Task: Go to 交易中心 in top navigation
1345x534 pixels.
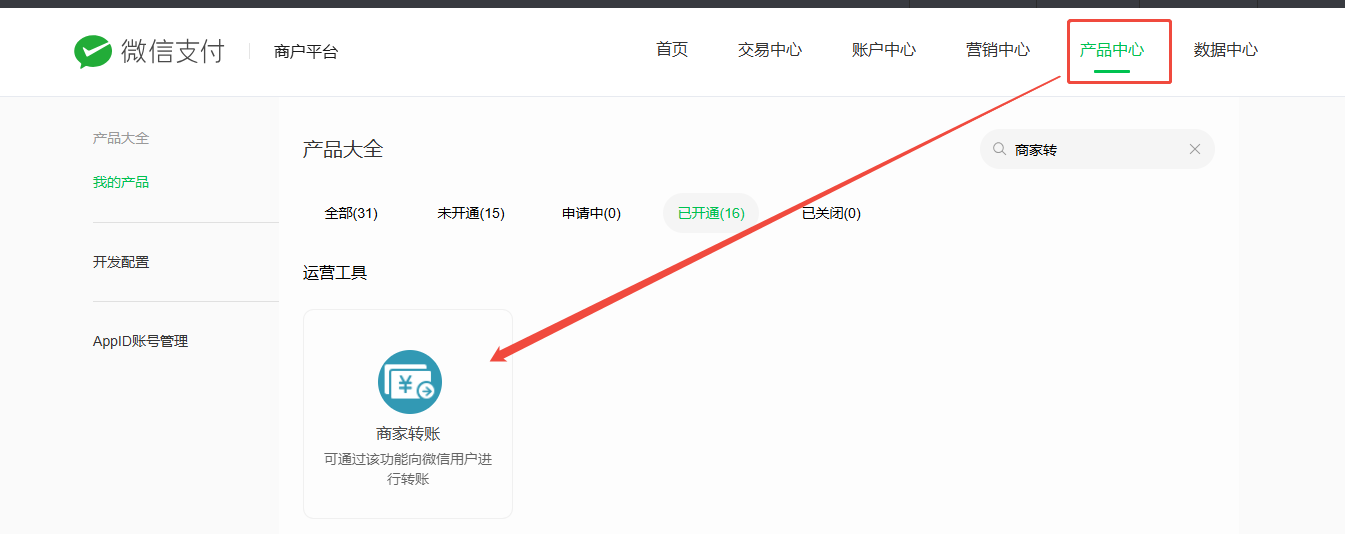Action: point(769,50)
